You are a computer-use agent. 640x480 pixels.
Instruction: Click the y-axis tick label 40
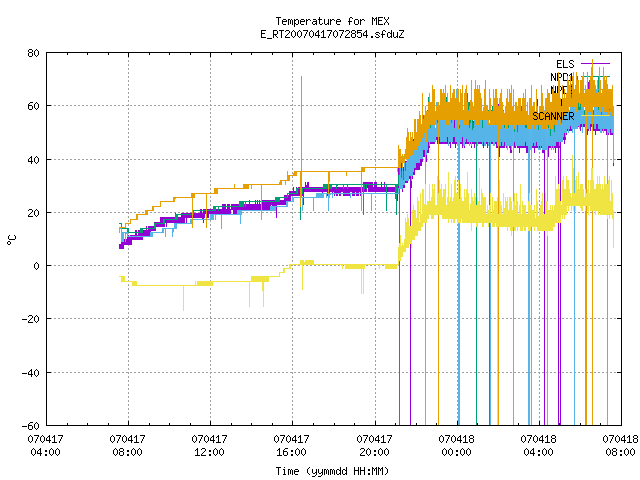33,160
